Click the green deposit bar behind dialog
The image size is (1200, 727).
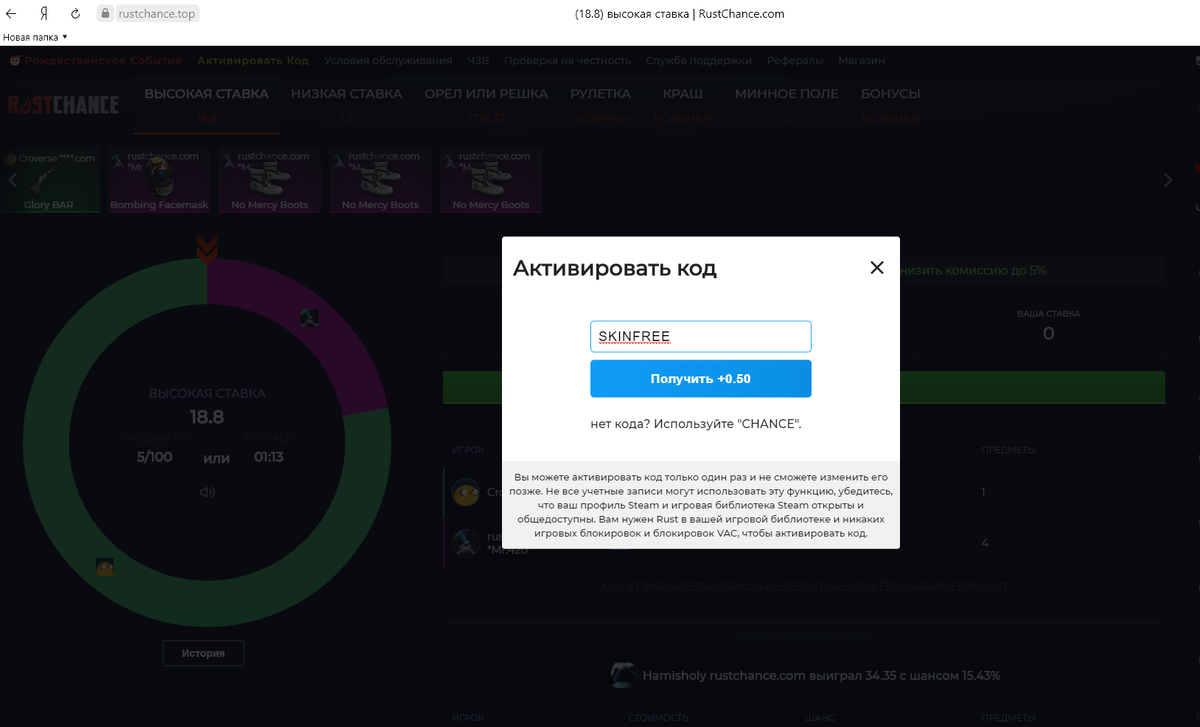804,387
